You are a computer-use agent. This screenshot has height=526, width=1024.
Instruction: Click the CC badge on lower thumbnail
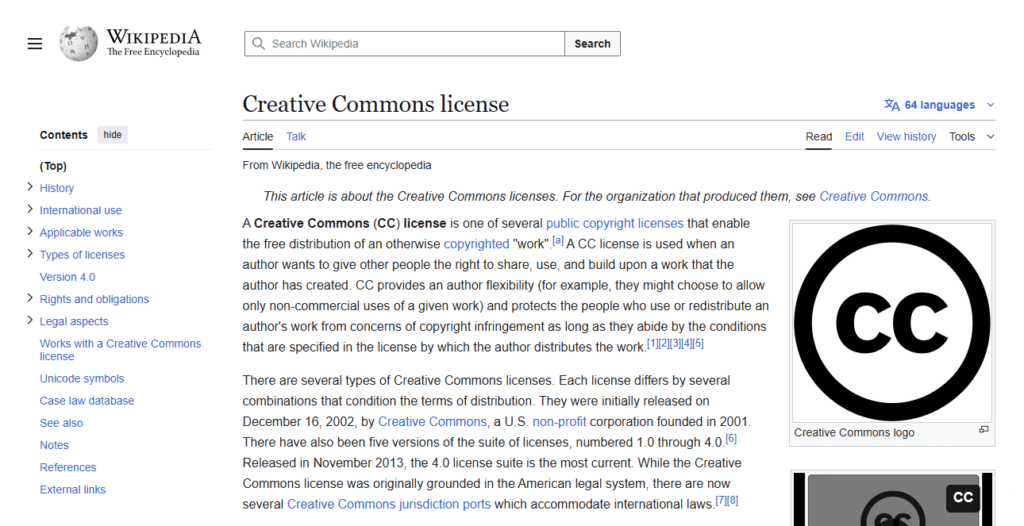point(963,498)
